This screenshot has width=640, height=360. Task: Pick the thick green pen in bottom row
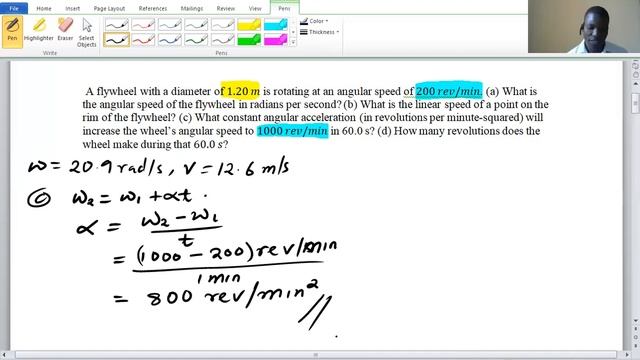click(x=196, y=40)
